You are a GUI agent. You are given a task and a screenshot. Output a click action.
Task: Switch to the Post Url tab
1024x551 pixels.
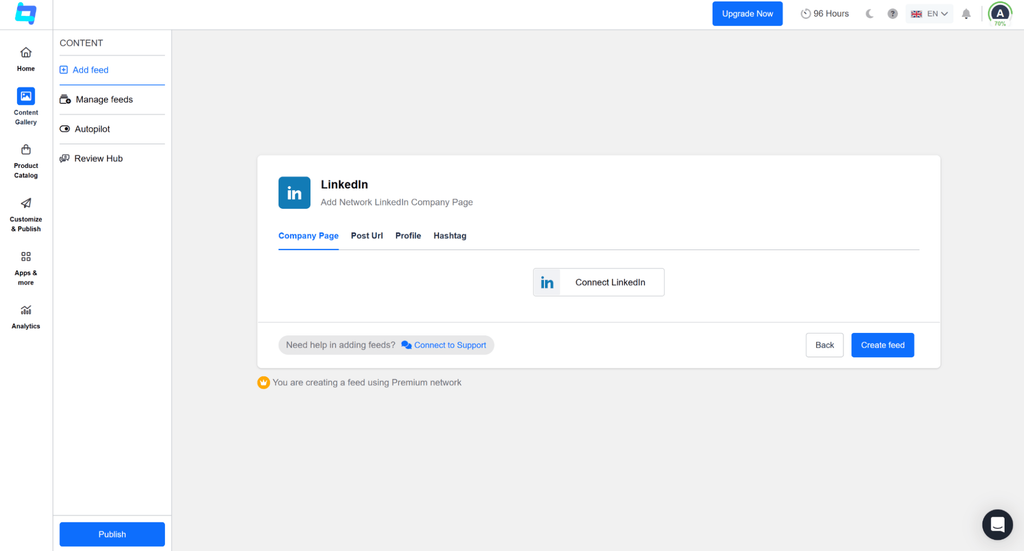pyautogui.click(x=366, y=236)
